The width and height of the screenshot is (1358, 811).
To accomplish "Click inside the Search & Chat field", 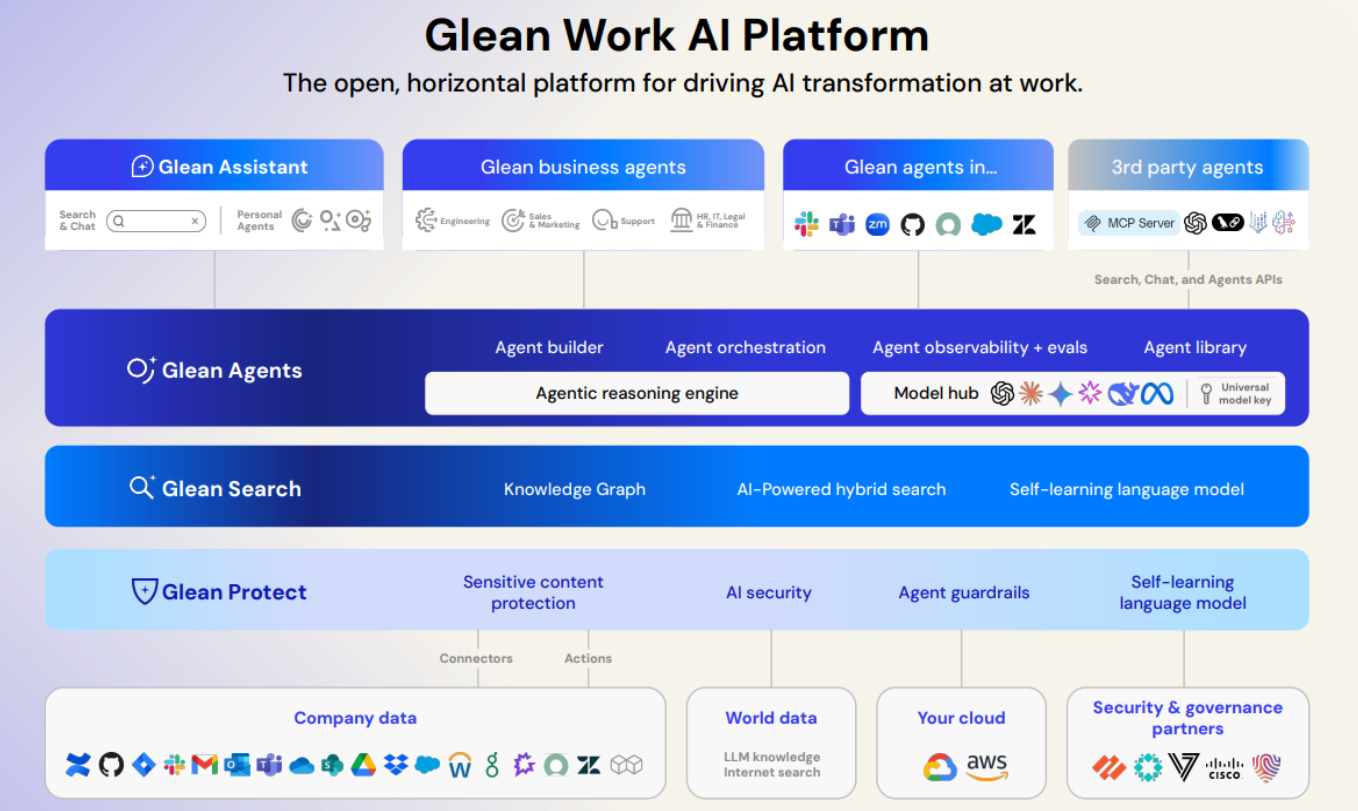I will (150, 221).
